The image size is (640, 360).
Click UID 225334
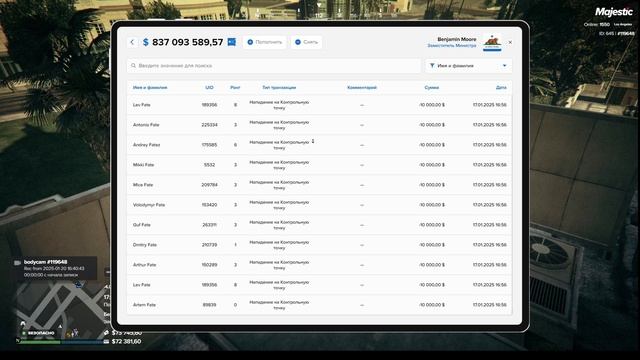tap(209, 125)
